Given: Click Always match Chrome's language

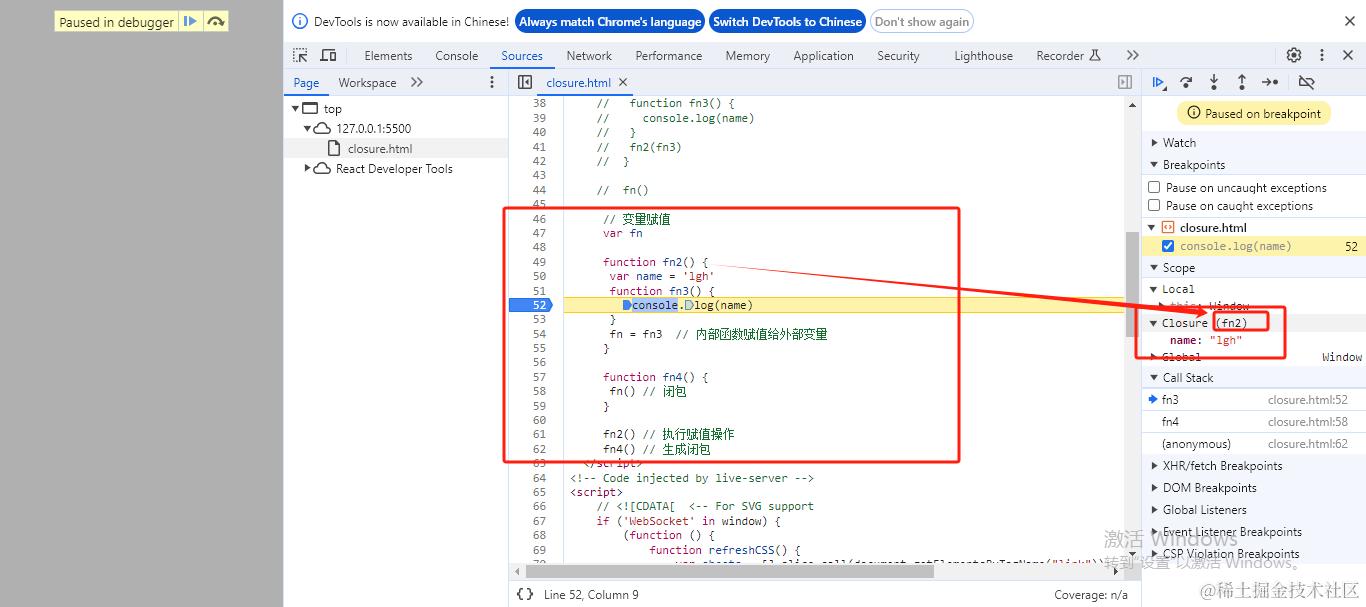Looking at the screenshot, I should click(x=610, y=21).
